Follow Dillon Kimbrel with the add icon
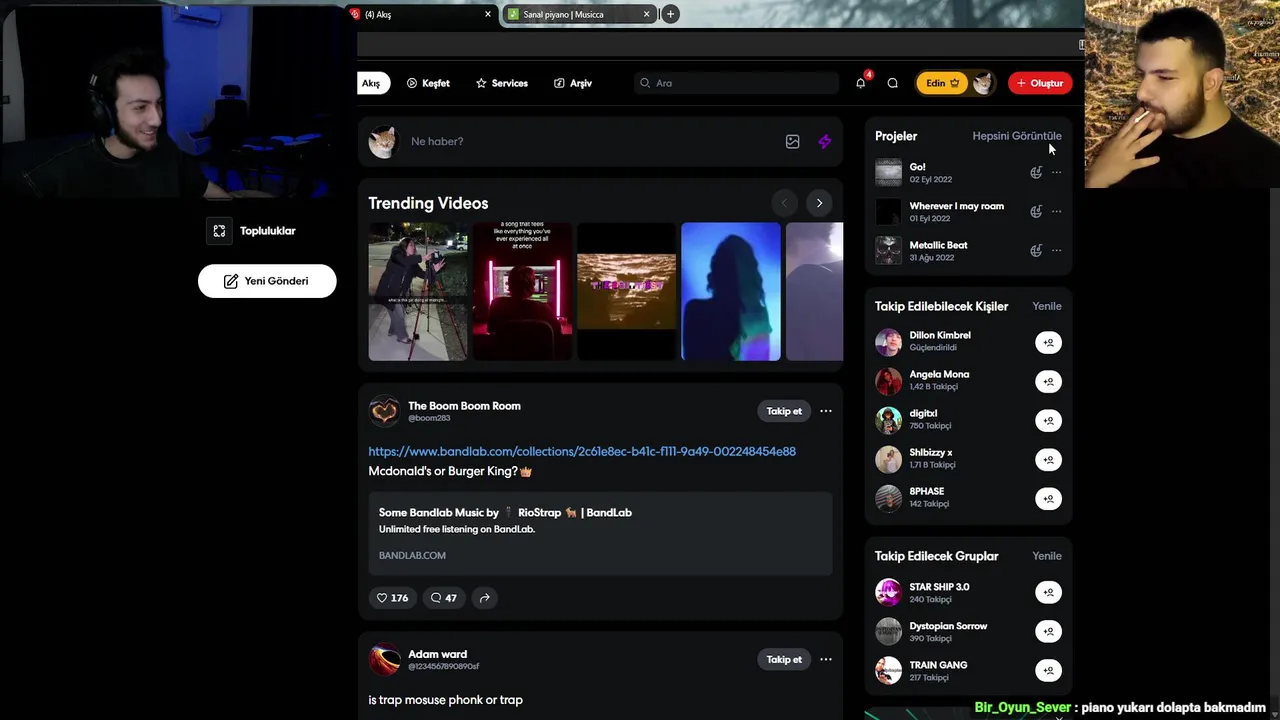This screenshot has height=720, width=1280. click(1048, 343)
